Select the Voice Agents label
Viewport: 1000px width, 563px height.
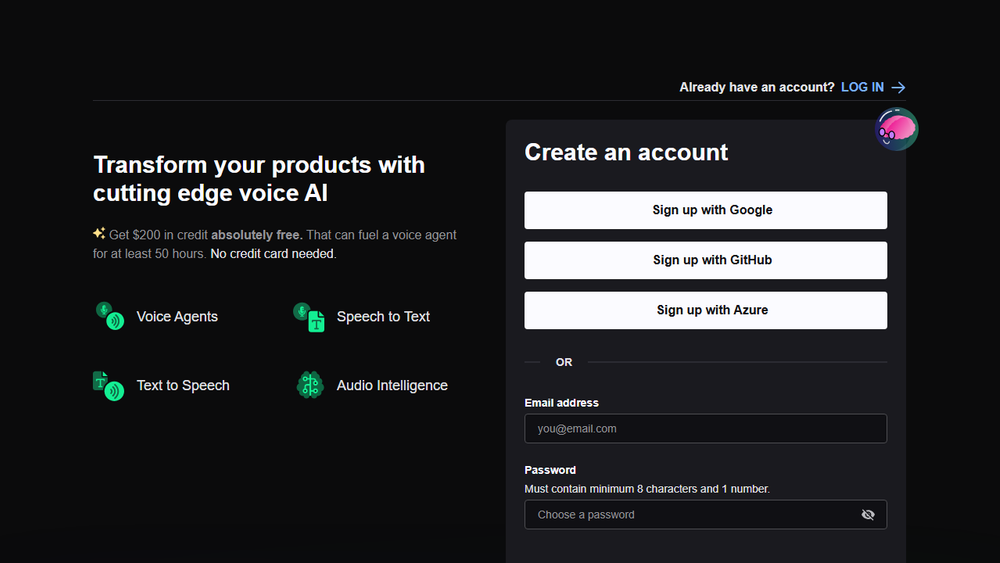[x=177, y=317]
